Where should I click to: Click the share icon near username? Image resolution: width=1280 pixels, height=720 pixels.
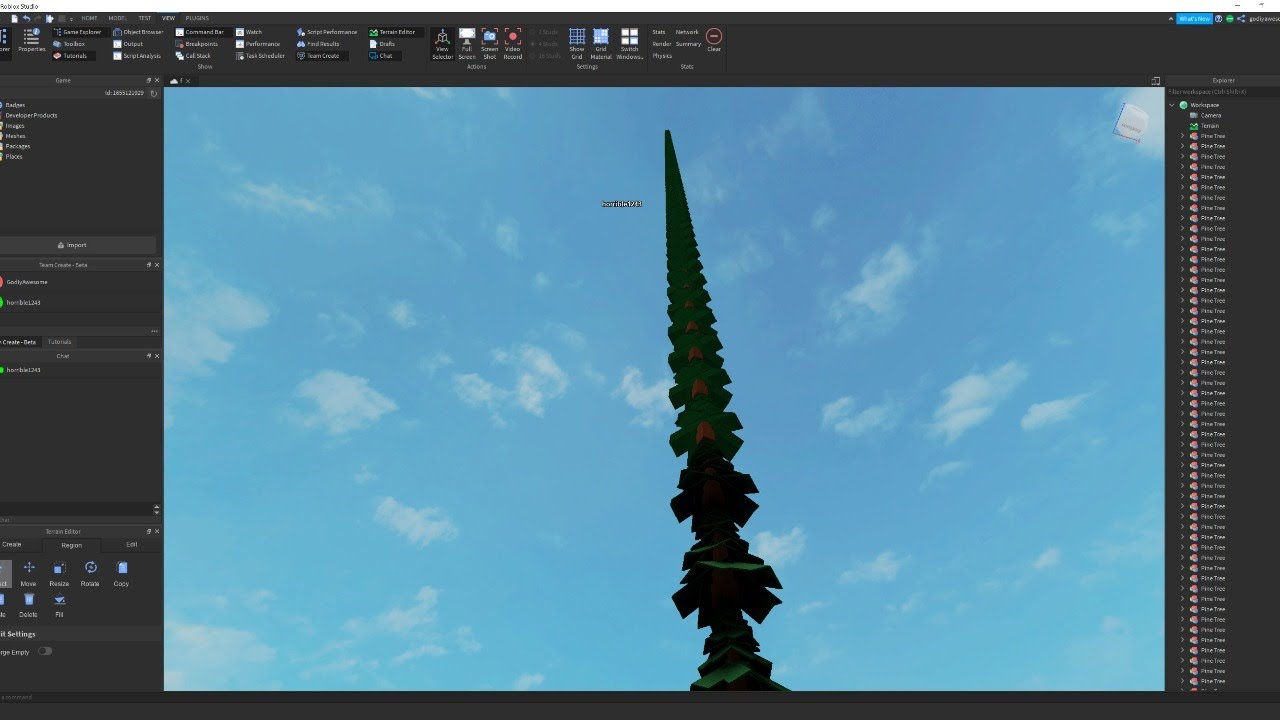click(1241, 18)
